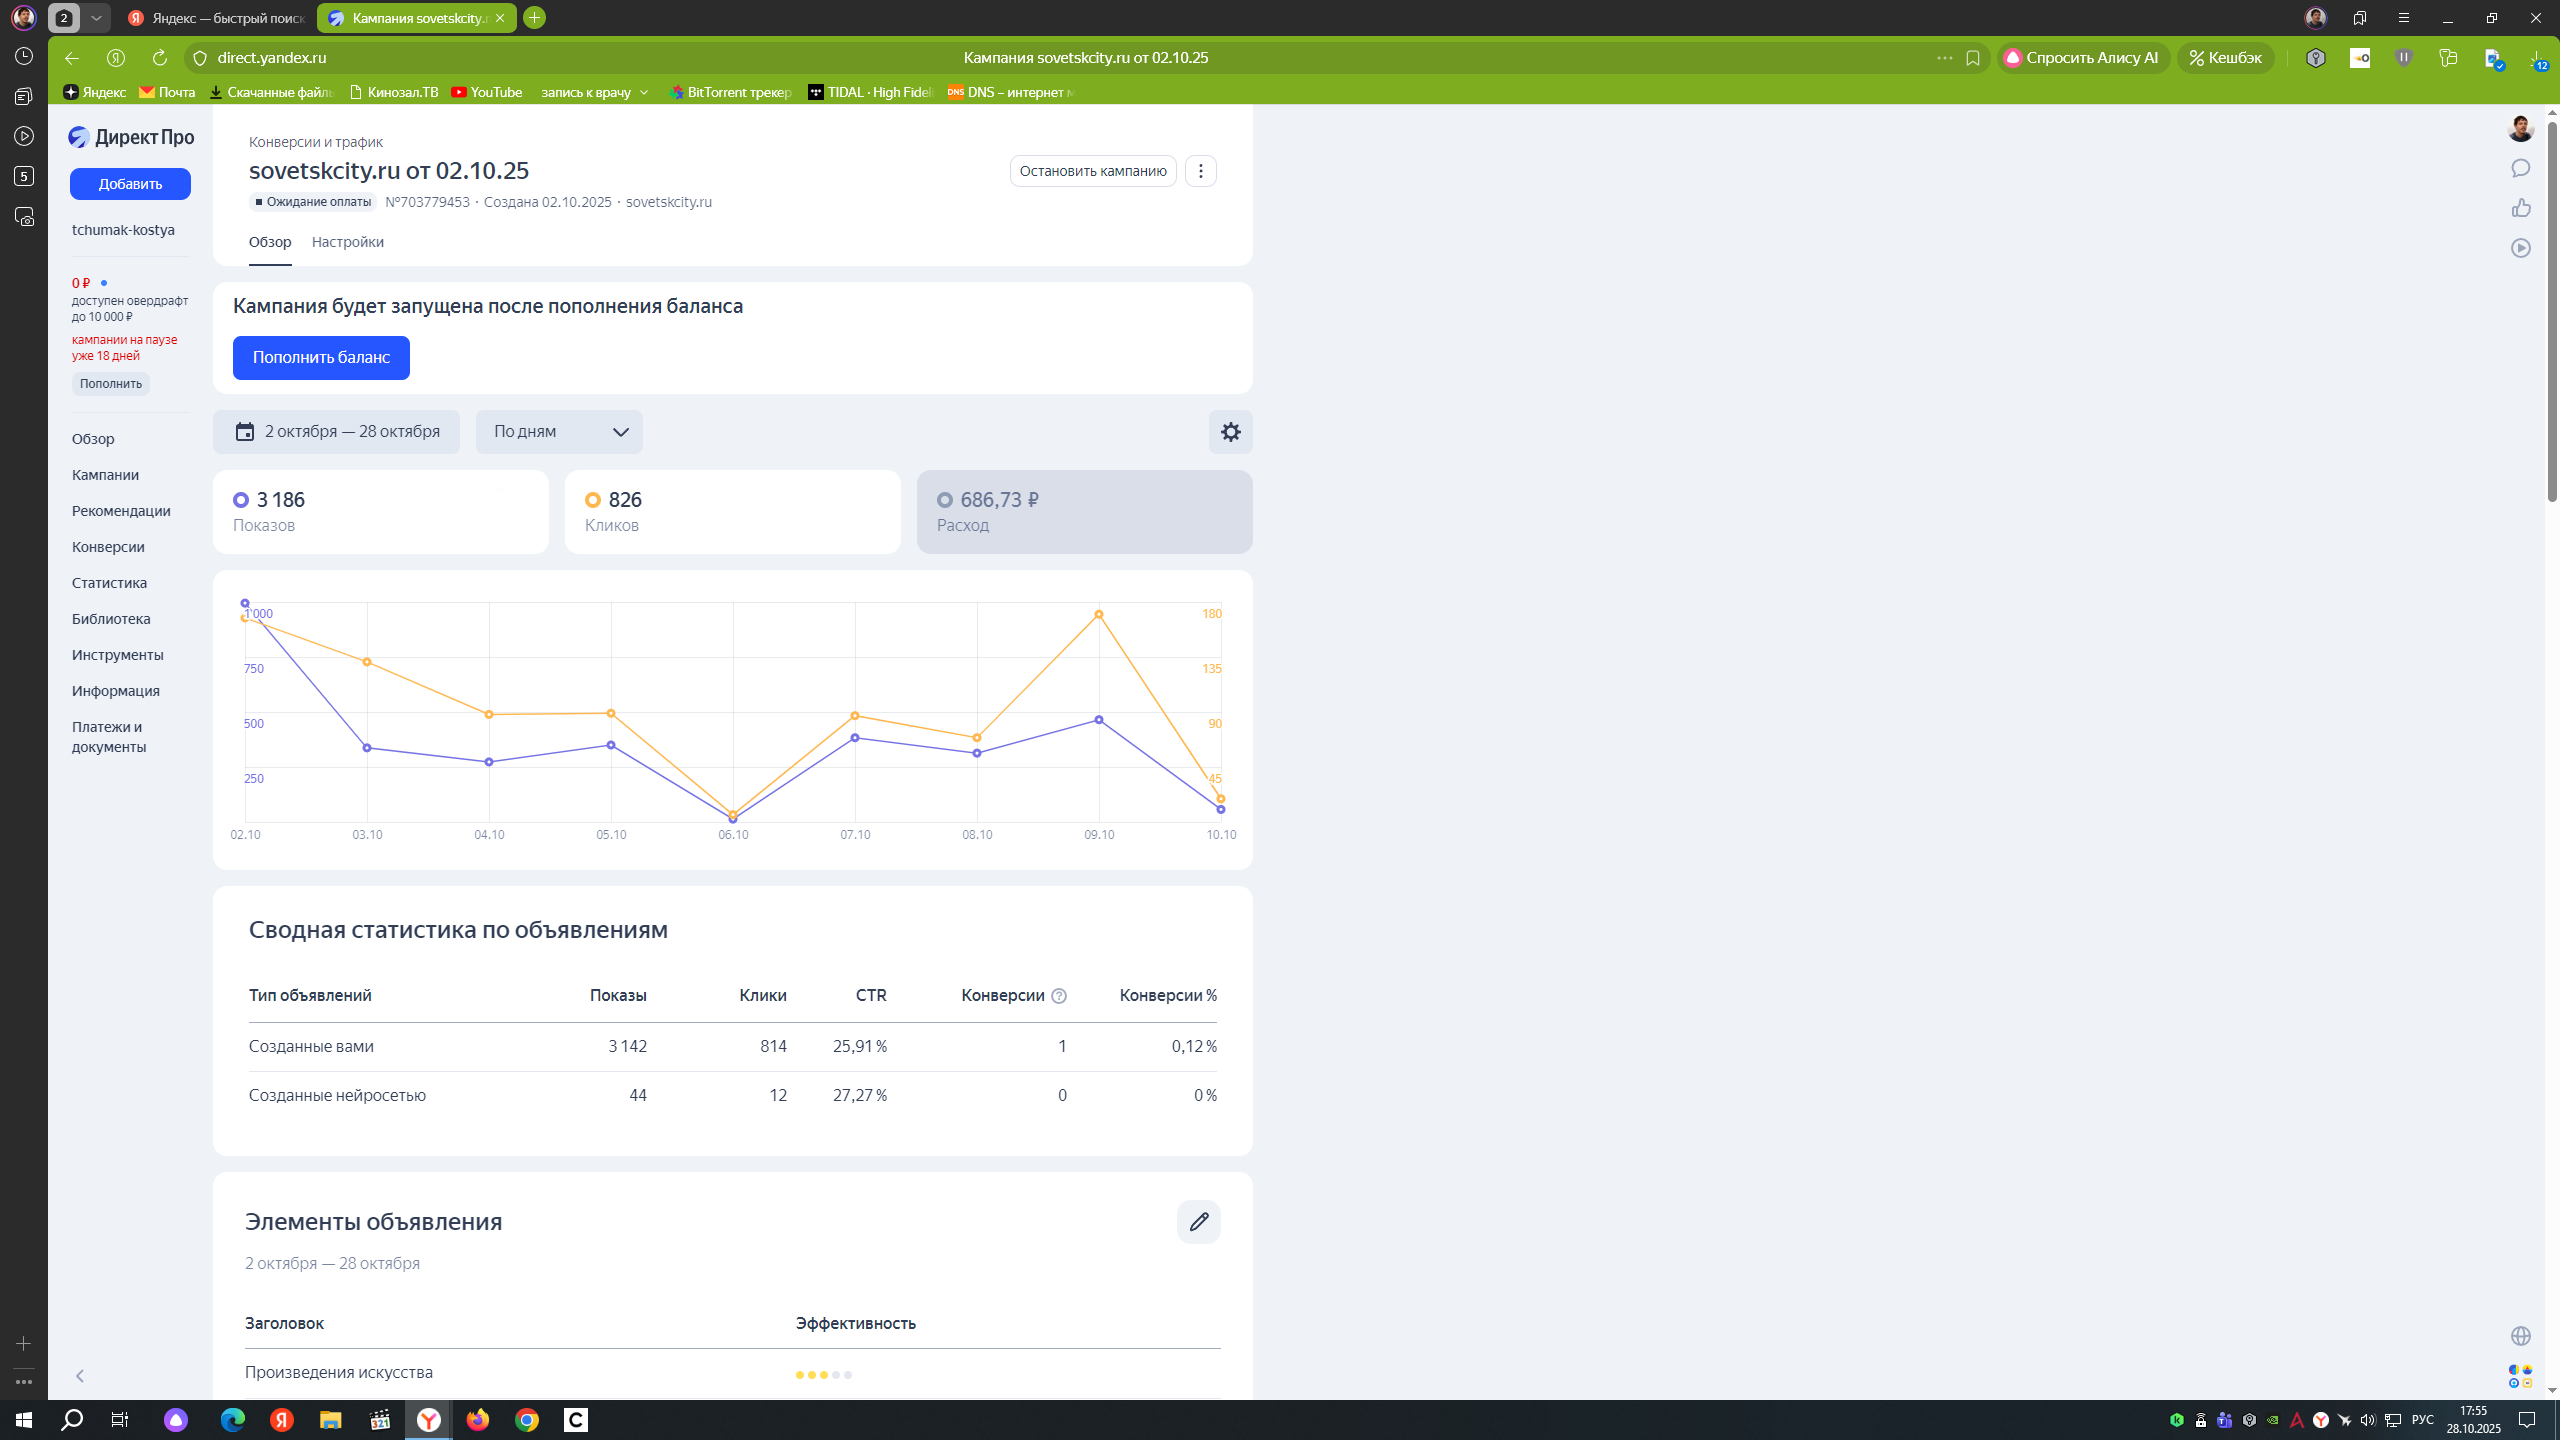Click the Спросить Алису AI button
The width and height of the screenshot is (2560, 1440).
pyautogui.click(x=2084, y=58)
